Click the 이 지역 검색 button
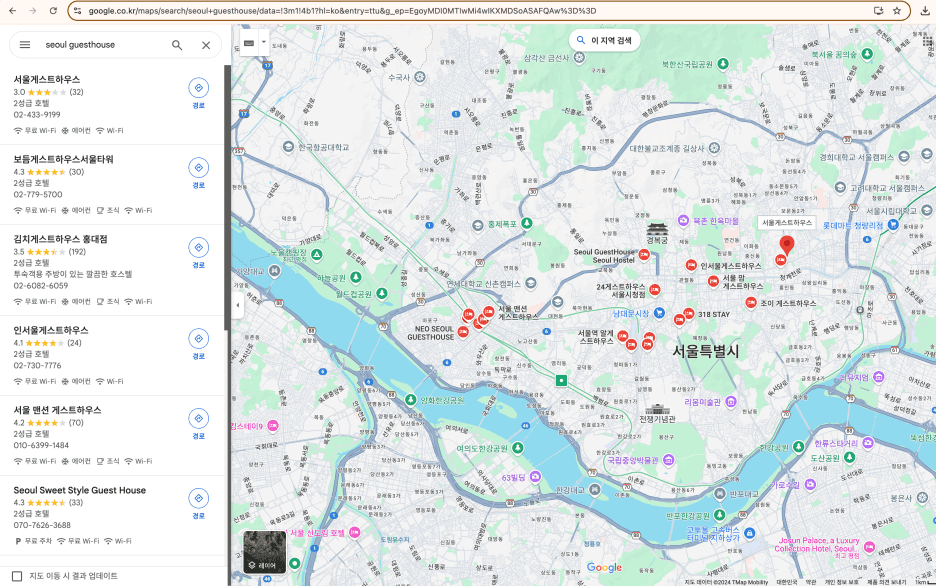The image size is (936, 586). click(604, 40)
